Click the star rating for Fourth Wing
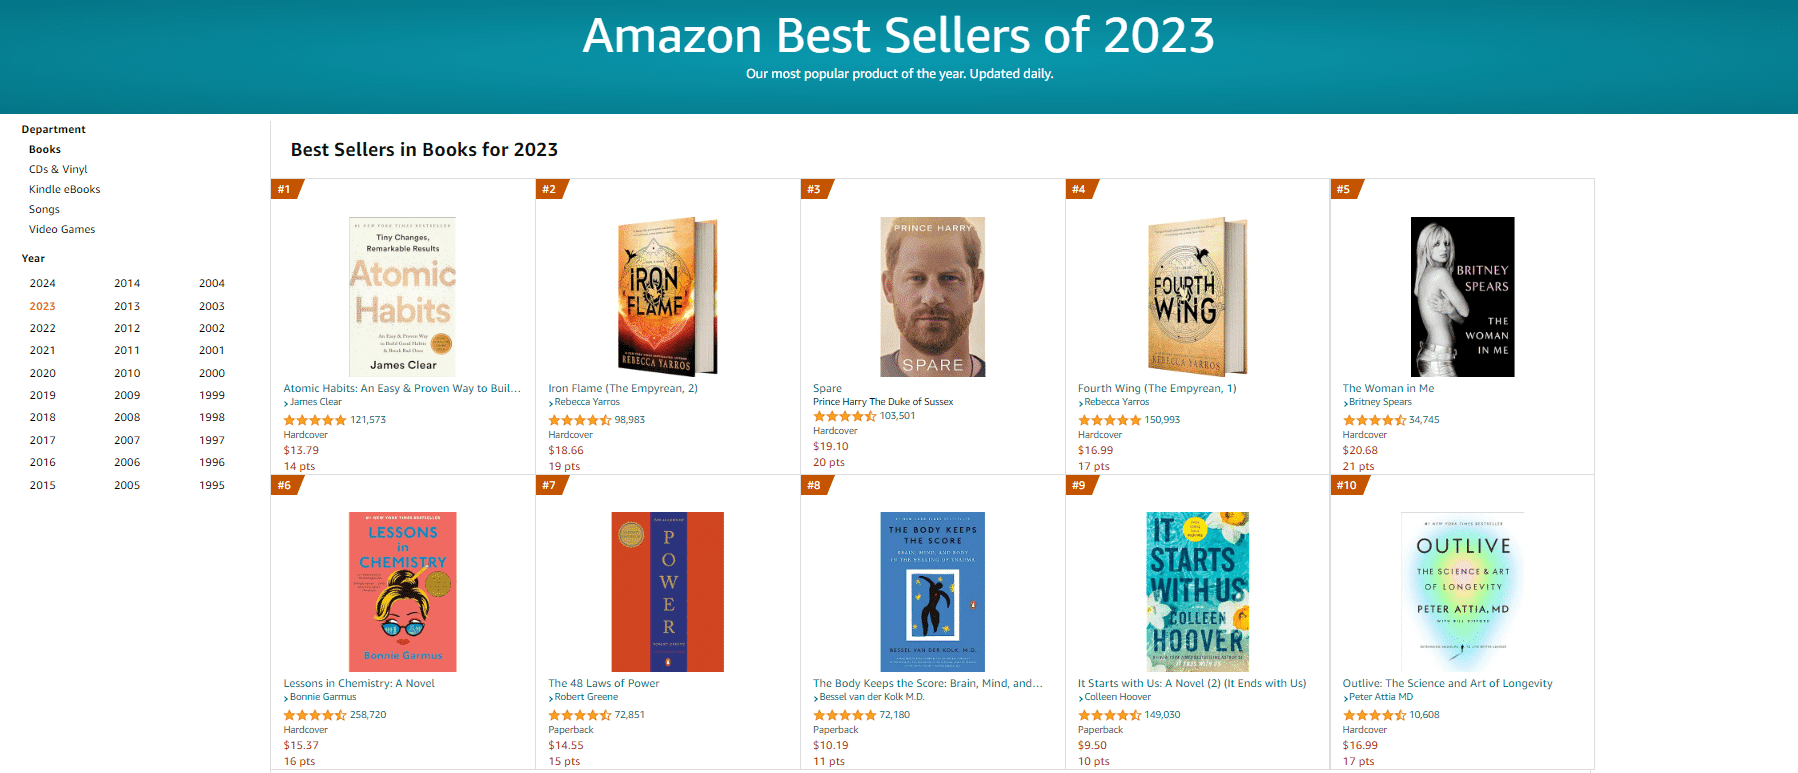The image size is (1798, 773). tap(1109, 420)
